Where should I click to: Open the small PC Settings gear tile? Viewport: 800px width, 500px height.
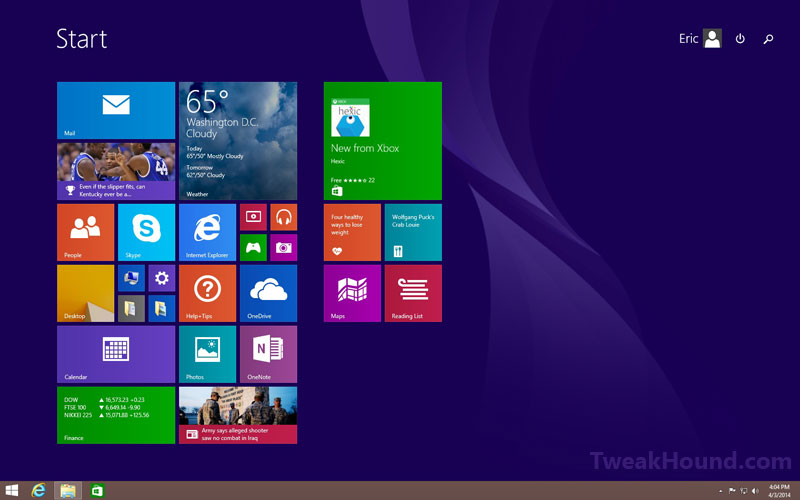(x=162, y=278)
